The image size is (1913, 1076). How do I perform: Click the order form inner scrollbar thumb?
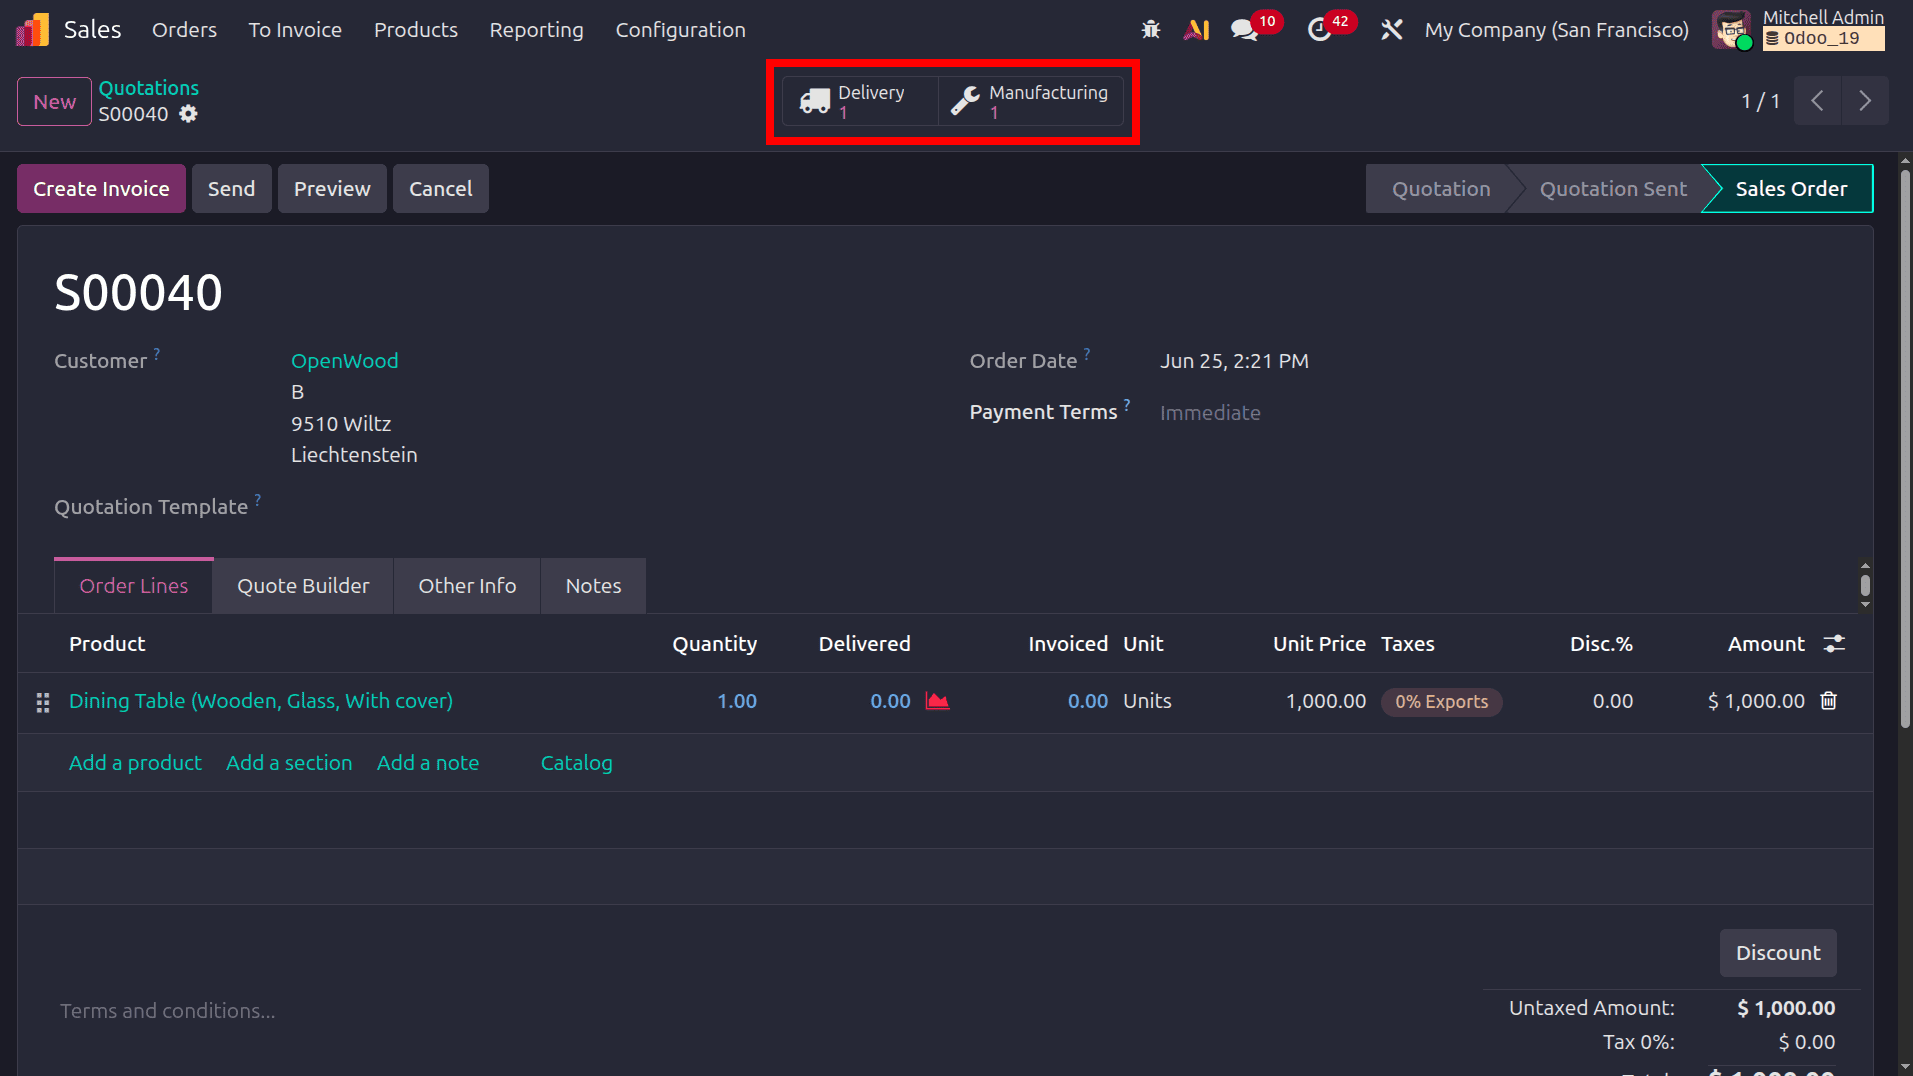tap(1865, 585)
